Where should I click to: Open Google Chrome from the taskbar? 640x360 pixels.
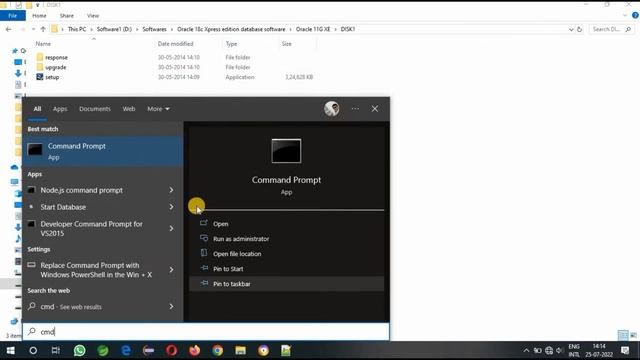coord(218,350)
